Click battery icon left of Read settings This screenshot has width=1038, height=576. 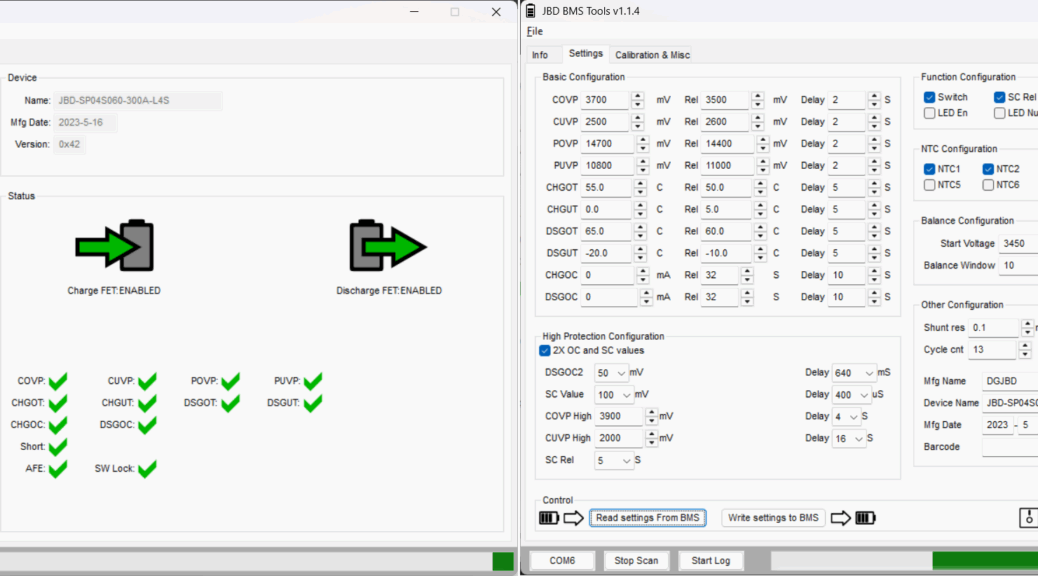(x=549, y=518)
